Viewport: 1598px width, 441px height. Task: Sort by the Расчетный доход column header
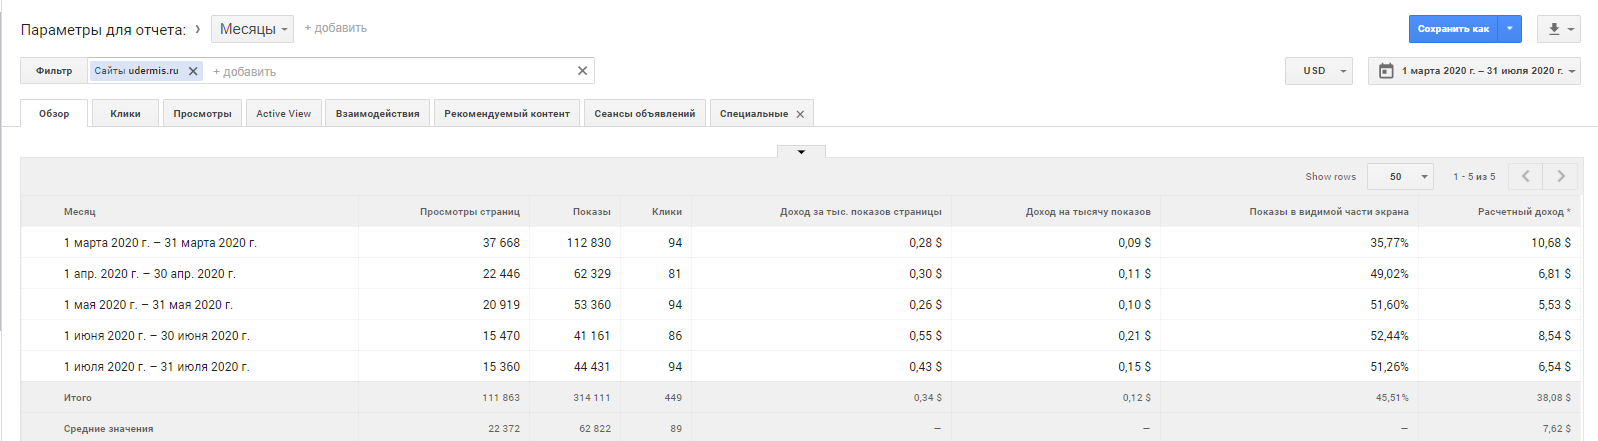(x=1520, y=212)
